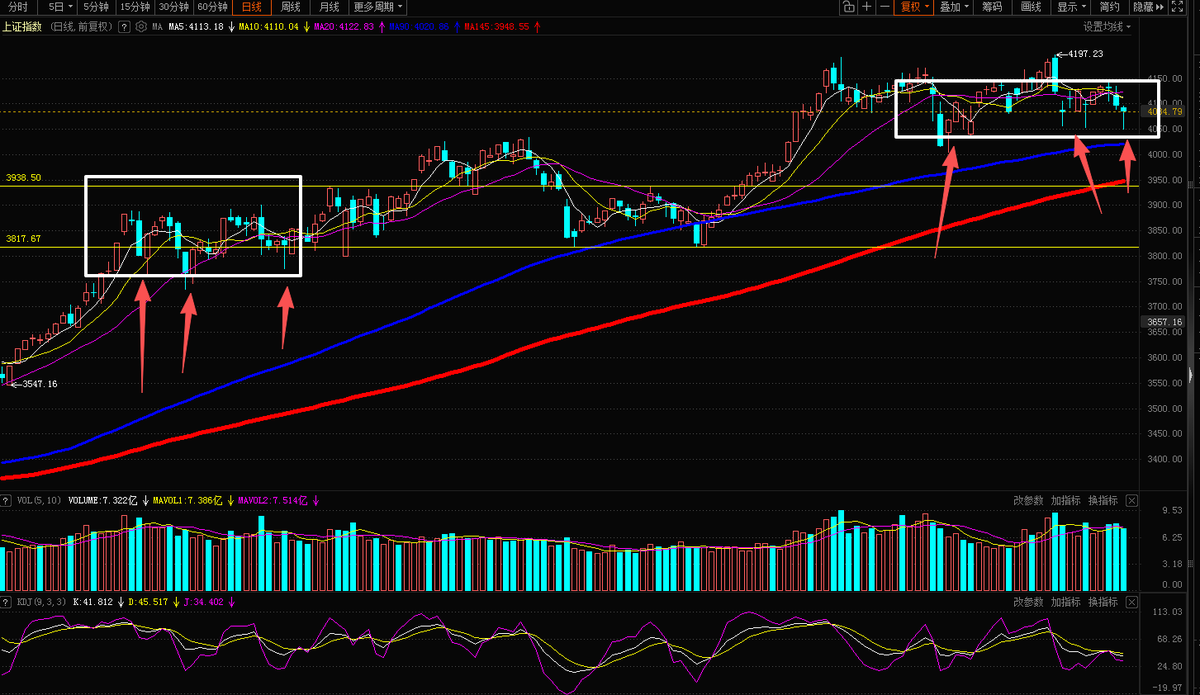
Task: Click 改参数 in the VOL panel
Action: coord(1028,500)
